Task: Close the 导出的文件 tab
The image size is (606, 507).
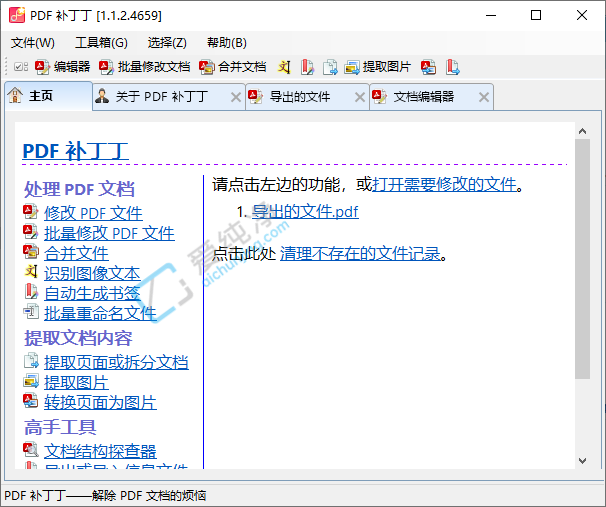Action: tap(360, 97)
